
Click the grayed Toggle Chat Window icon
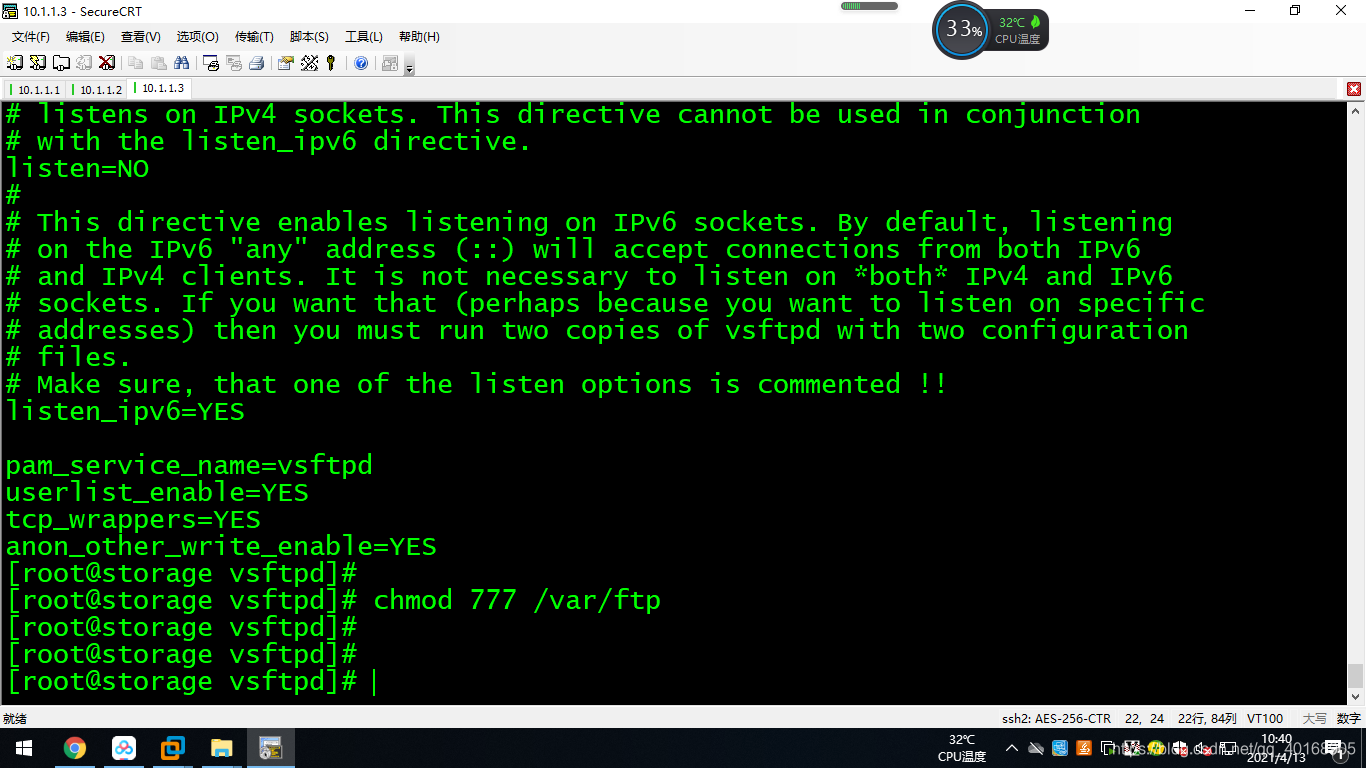[390, 63]
